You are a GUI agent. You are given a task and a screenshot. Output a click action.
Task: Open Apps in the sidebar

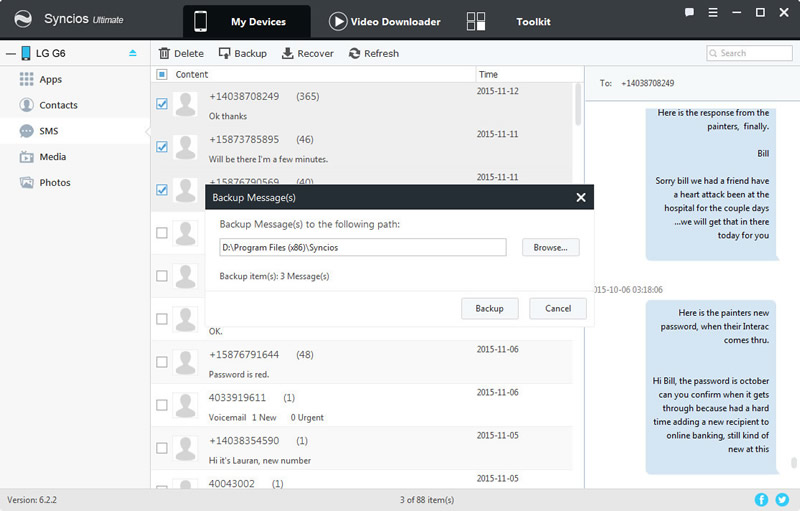(51, 79)
